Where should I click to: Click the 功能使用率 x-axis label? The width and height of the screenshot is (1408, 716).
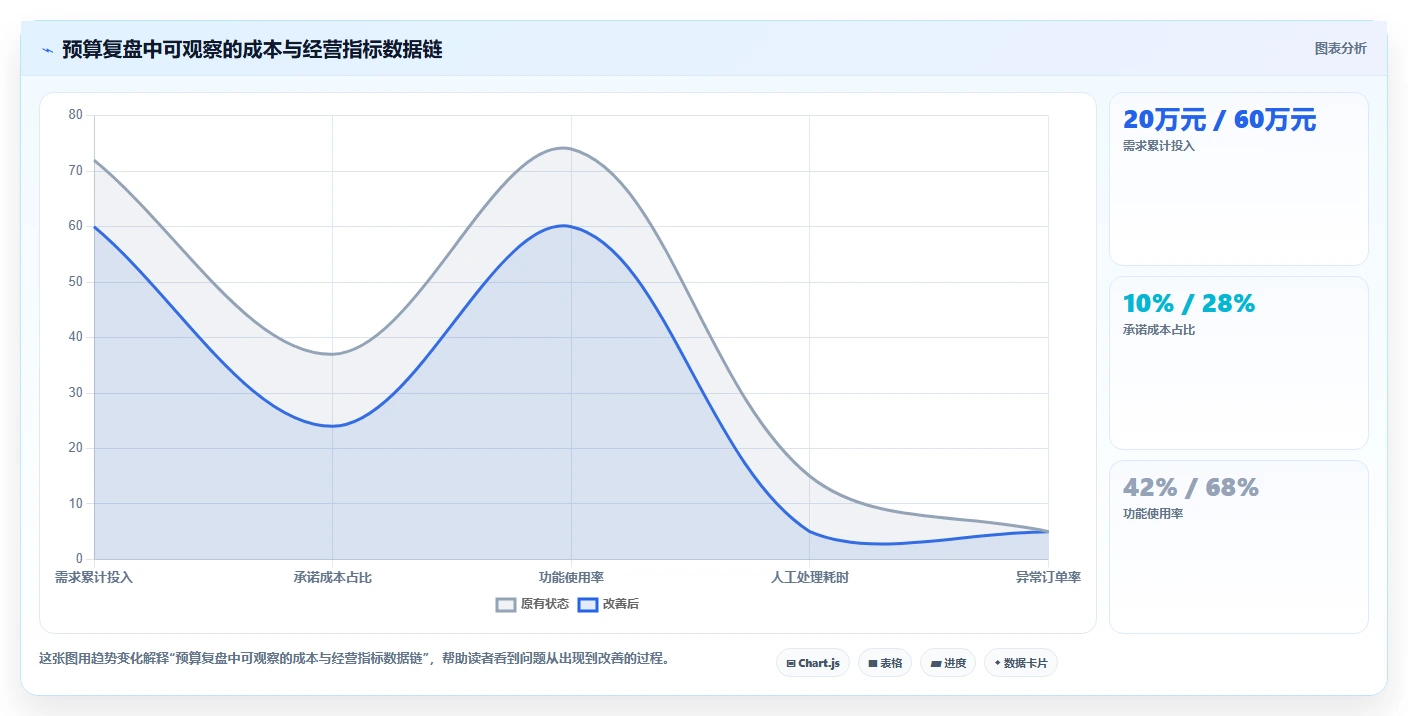[x=571, y=578]
